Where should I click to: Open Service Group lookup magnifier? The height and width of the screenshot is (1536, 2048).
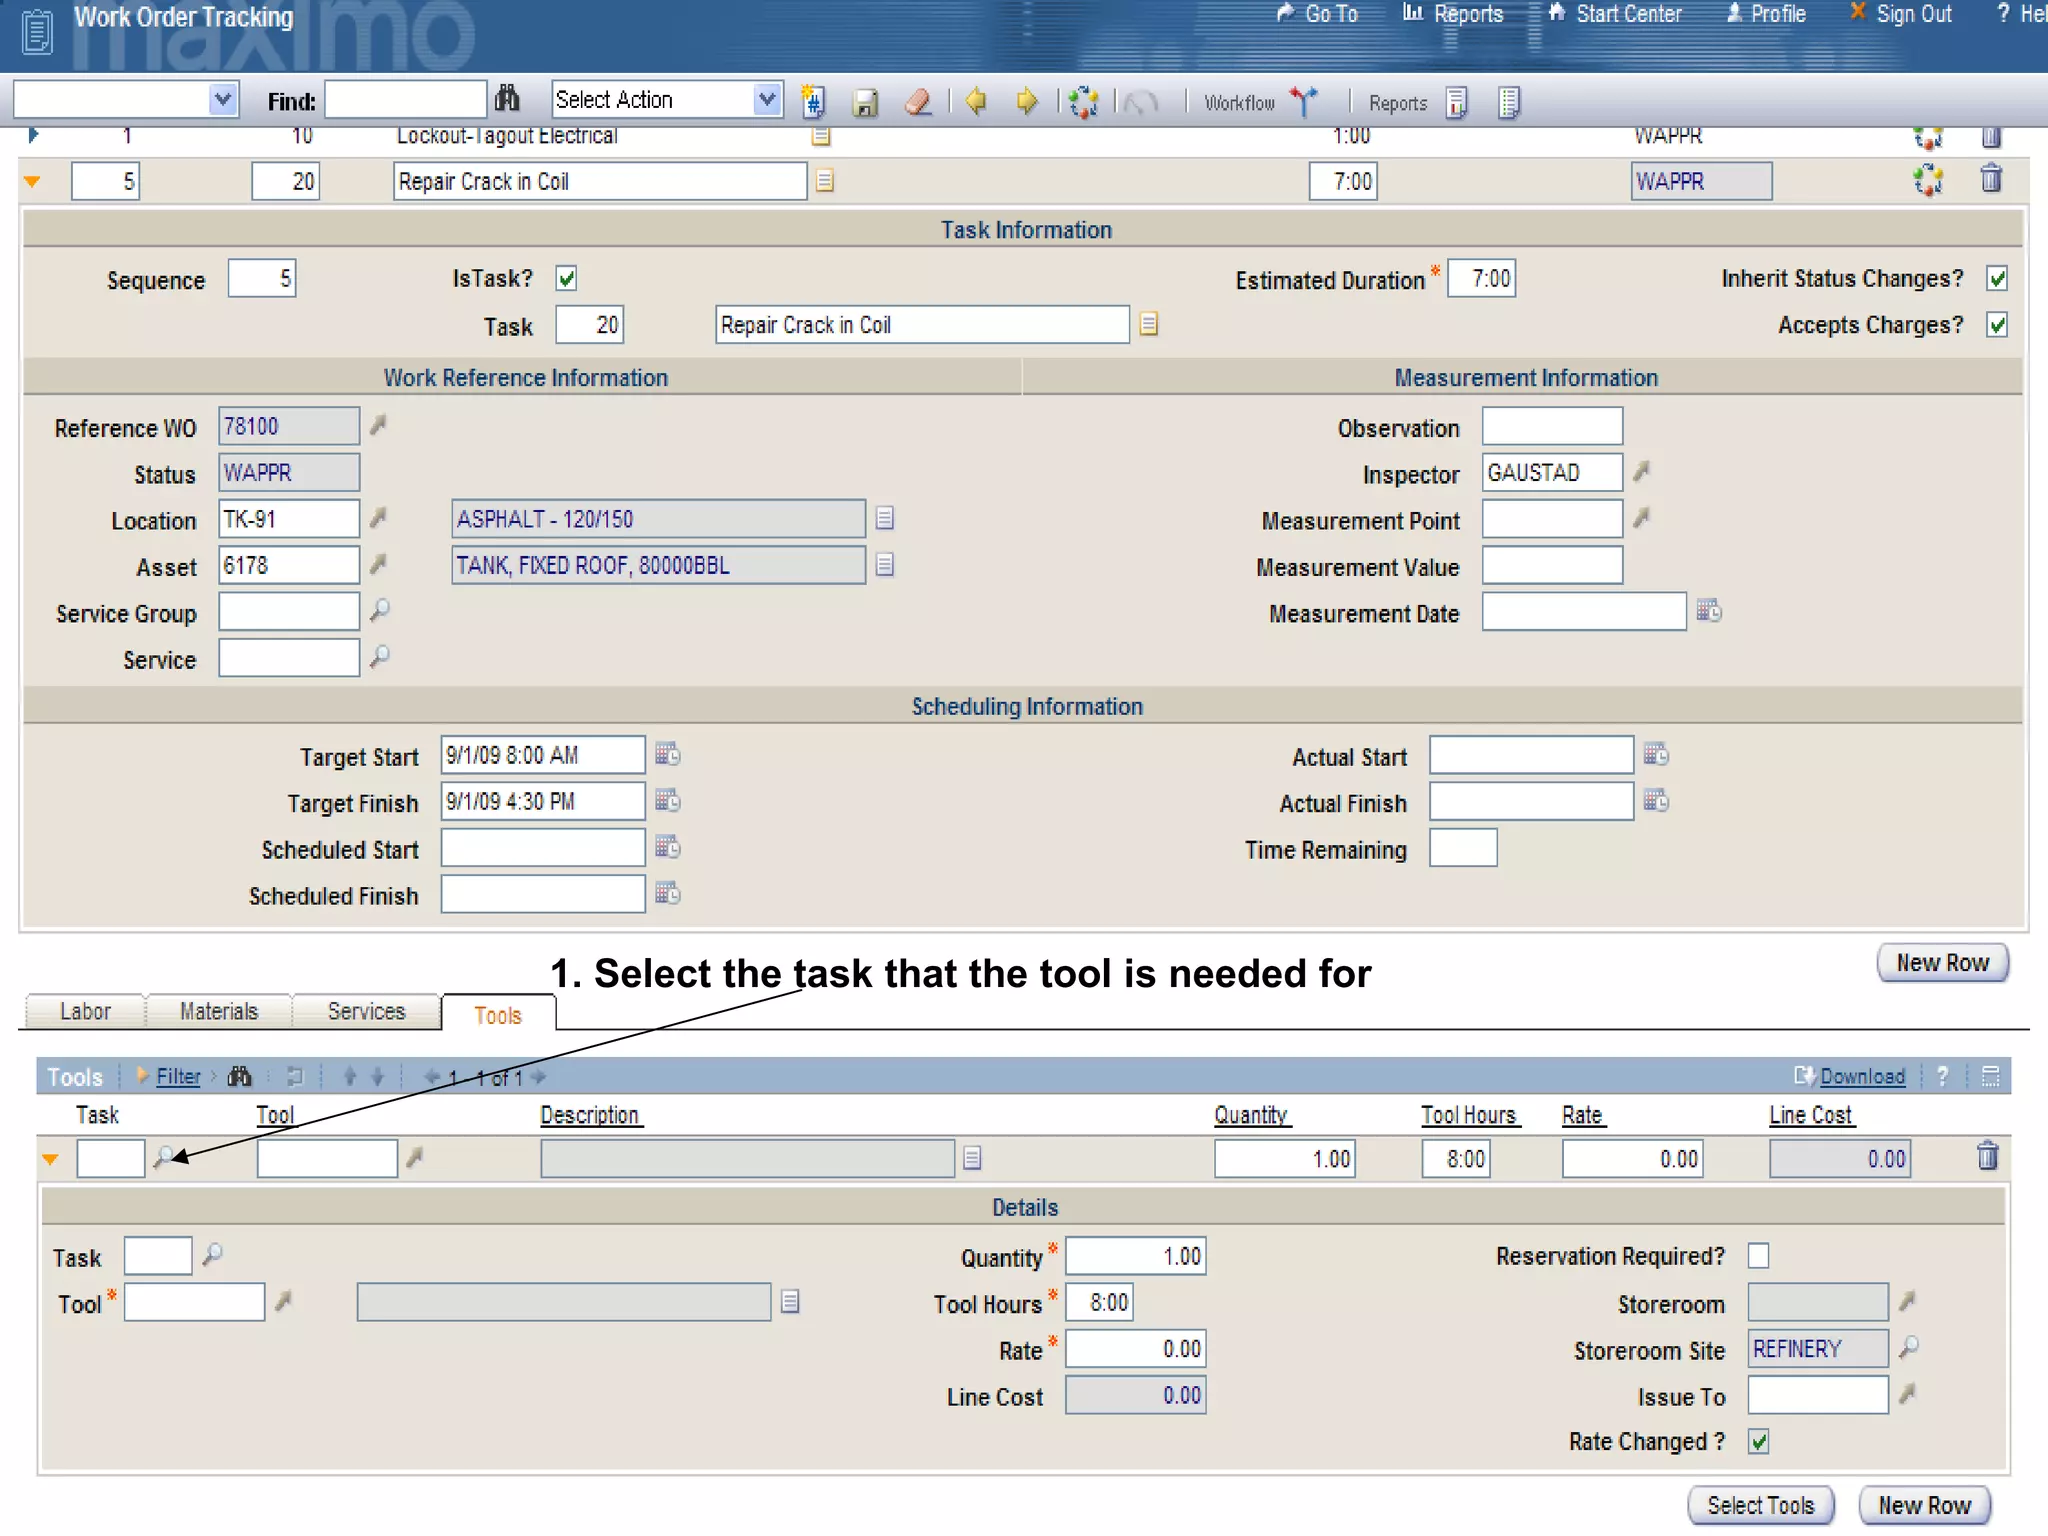pos(380,610)
